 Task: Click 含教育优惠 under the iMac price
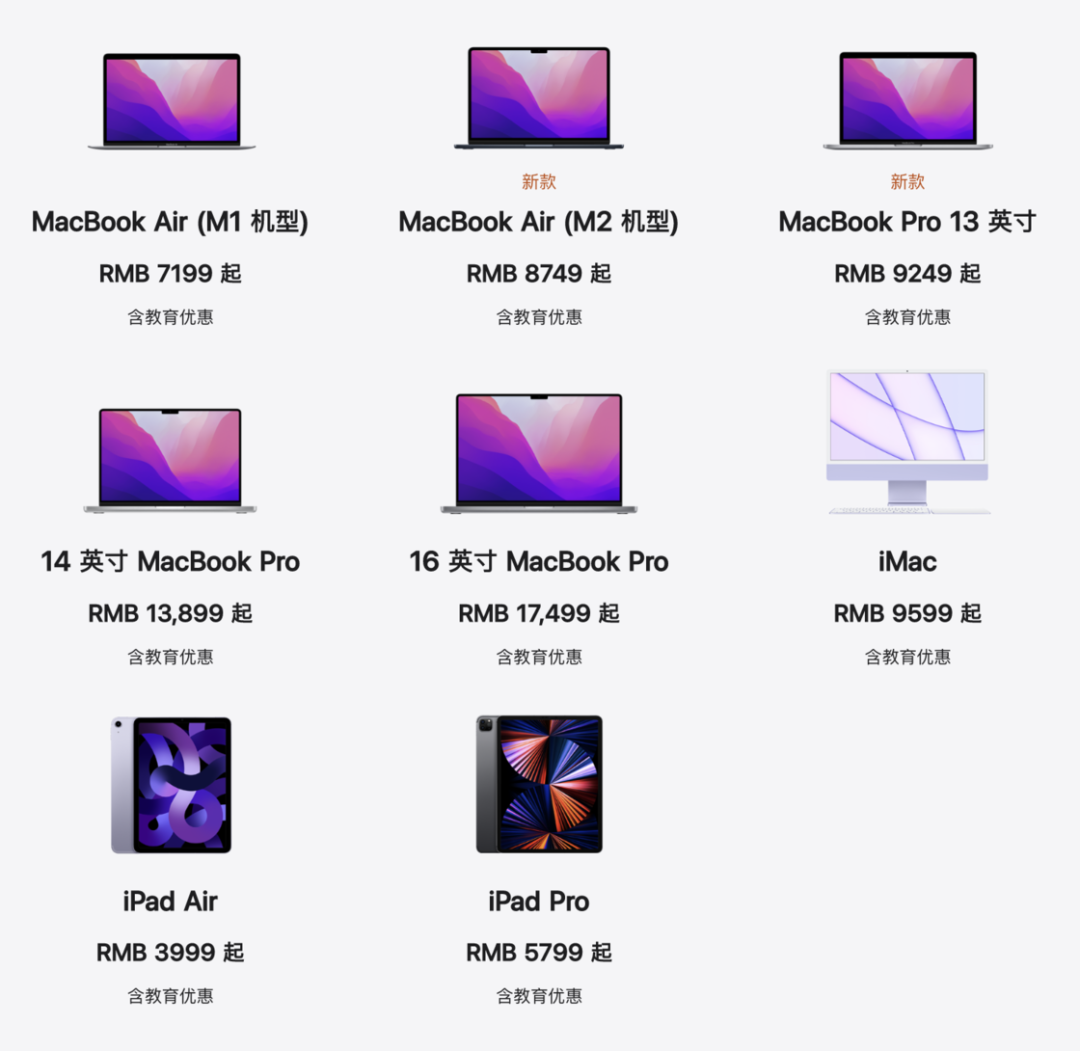tap(907, 657)
